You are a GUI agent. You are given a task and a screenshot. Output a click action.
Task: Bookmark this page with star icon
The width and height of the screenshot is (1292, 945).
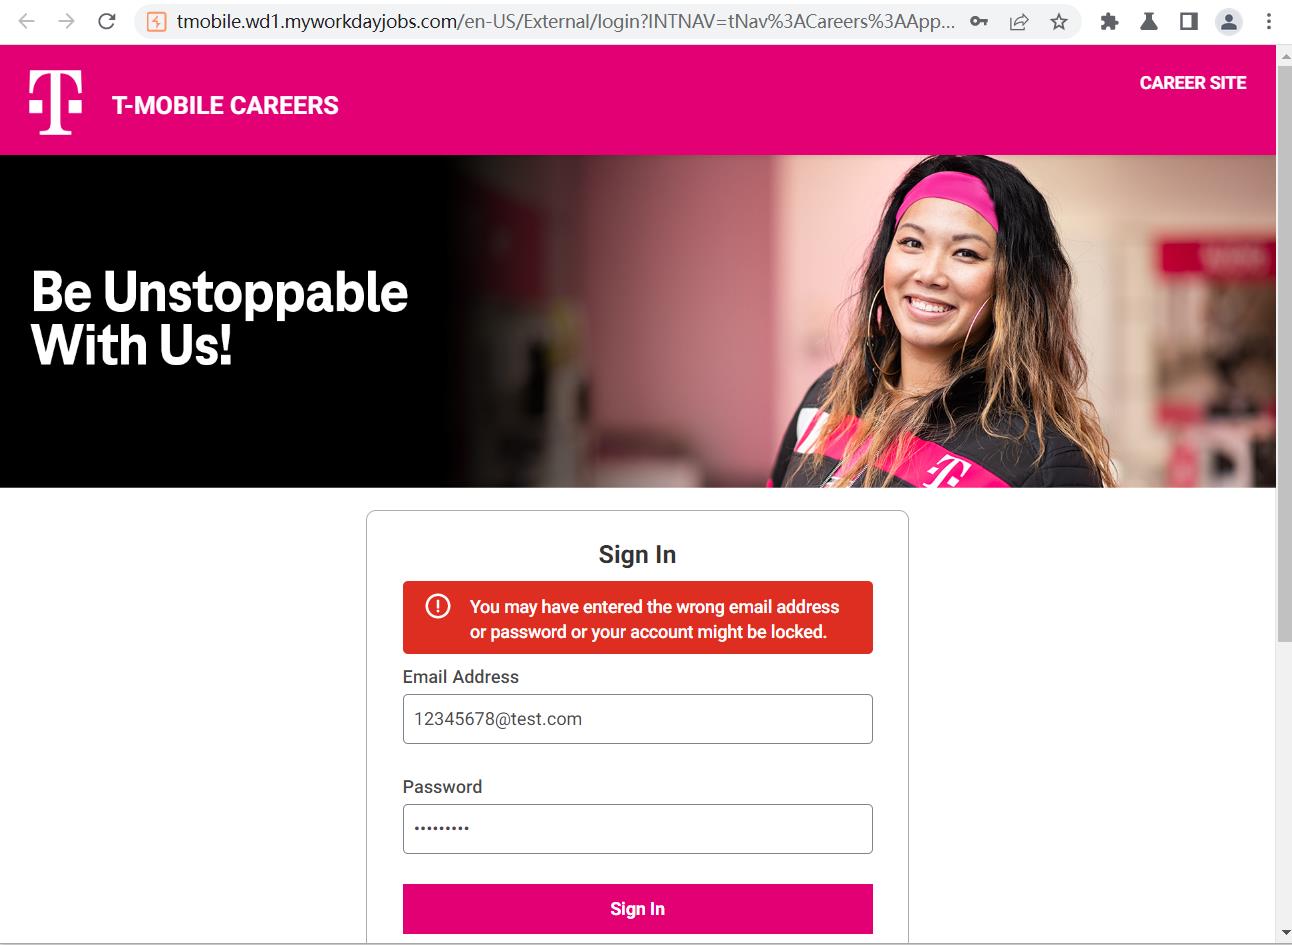pos(1059,21)
